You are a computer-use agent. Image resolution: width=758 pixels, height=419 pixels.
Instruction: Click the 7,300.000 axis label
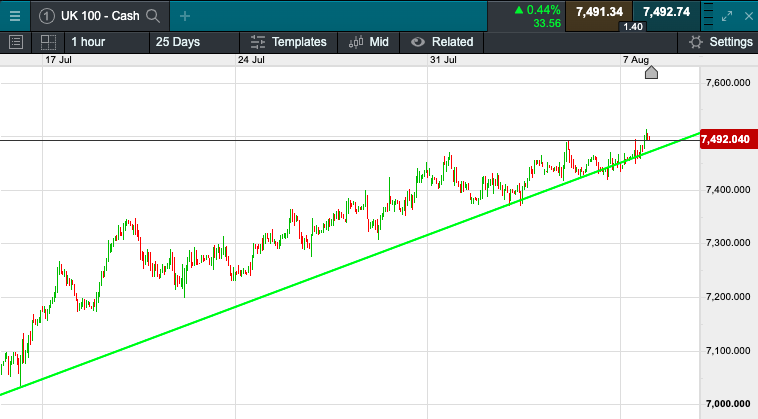pos(728,243)
